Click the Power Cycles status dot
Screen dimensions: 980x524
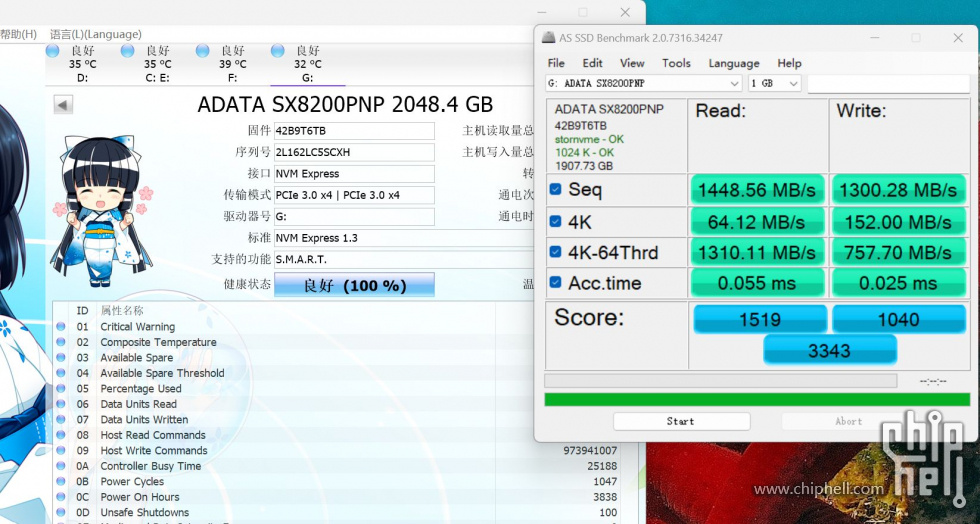(61, 481)
